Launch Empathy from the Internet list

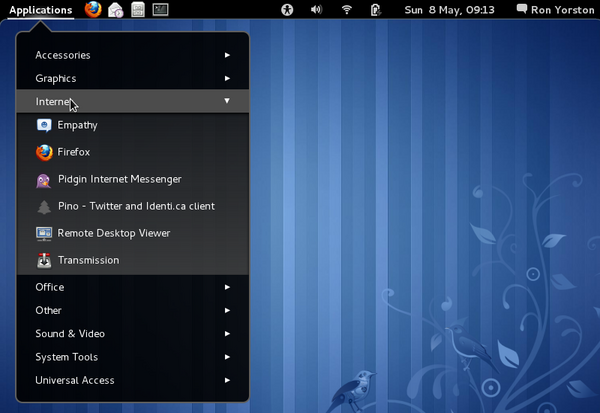point(77,125)
